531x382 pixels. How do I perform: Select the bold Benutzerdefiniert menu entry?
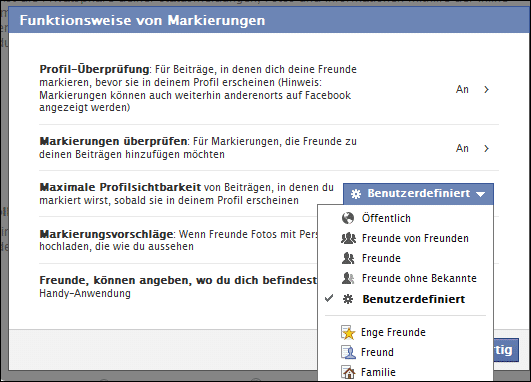click(405, 299)
